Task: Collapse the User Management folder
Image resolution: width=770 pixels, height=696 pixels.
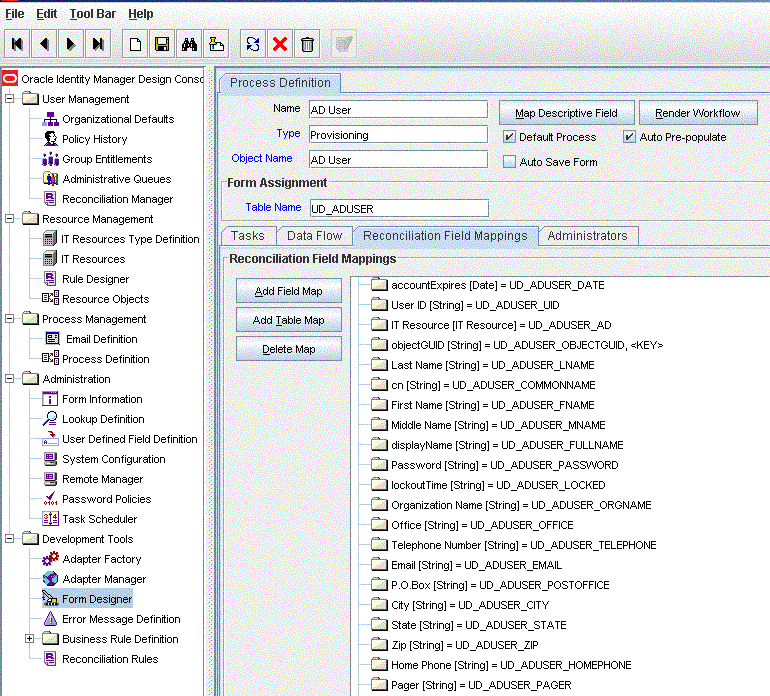Action: click(9, 99)
